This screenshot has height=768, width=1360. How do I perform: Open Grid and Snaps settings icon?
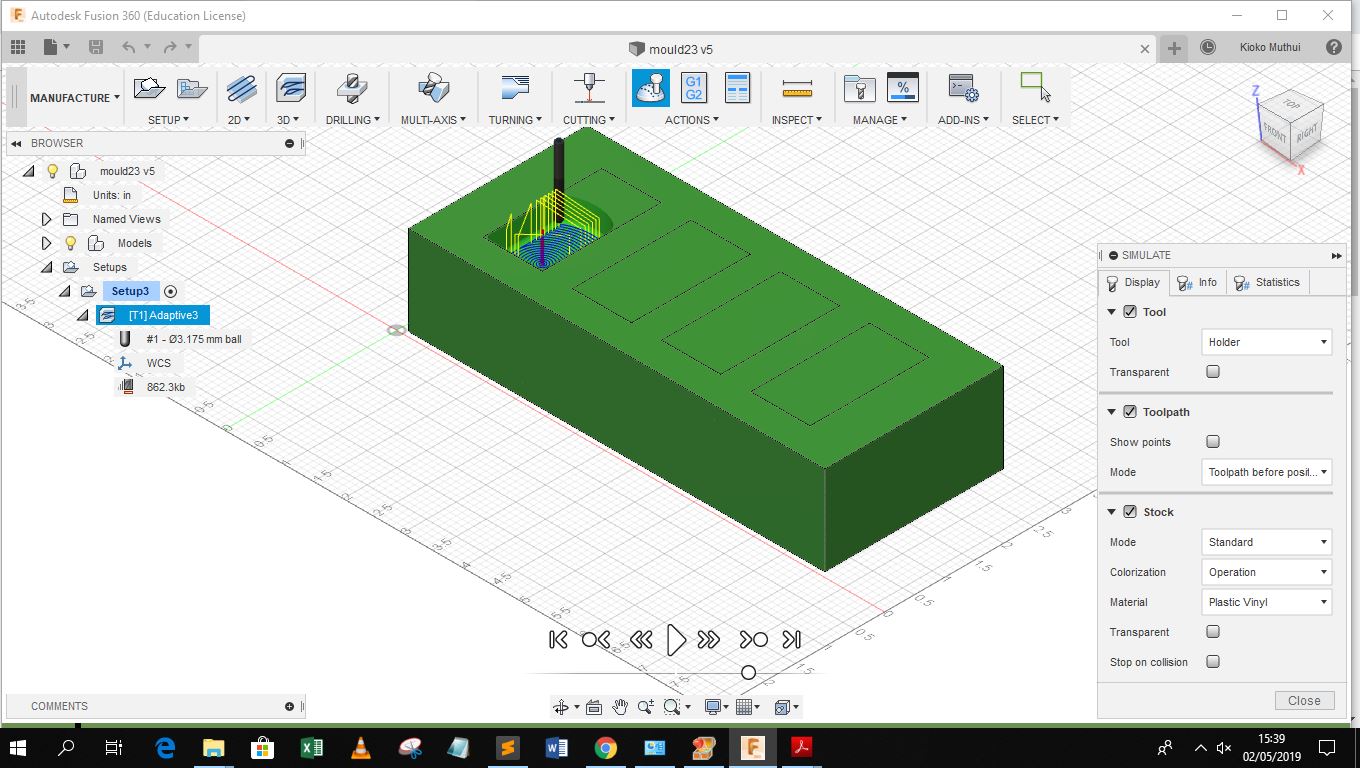[743, 707]
